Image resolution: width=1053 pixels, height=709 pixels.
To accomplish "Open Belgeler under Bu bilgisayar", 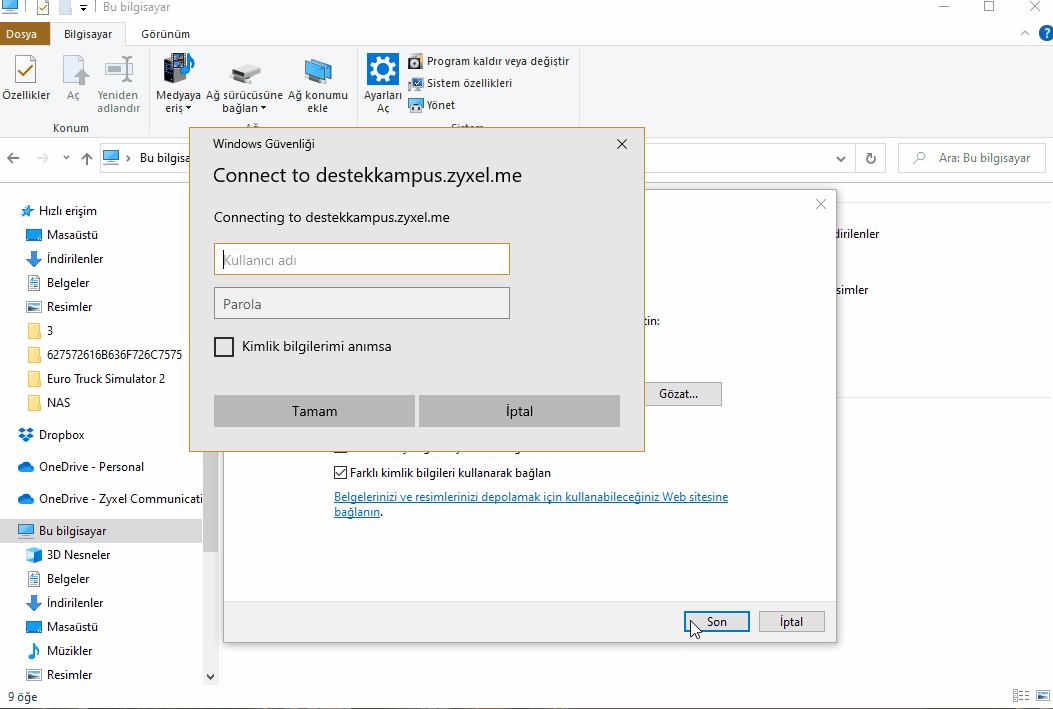I will tap(58, 579).
